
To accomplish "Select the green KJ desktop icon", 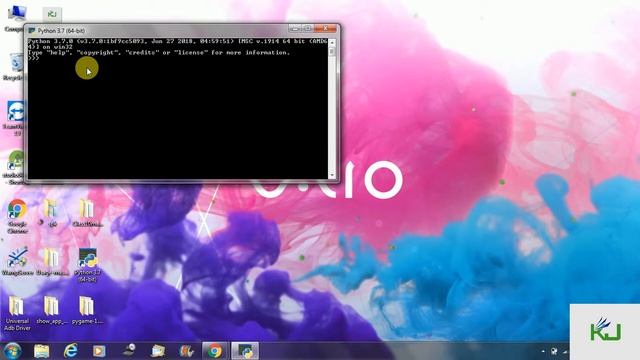I will (52, 15).
